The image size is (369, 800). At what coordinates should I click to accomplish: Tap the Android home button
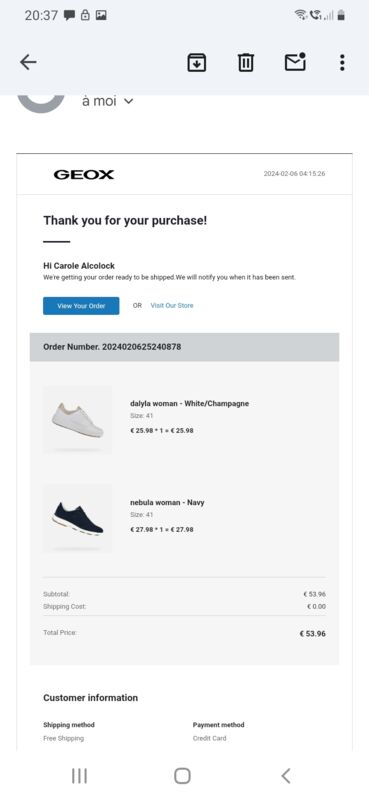click(x=182, y=776)
